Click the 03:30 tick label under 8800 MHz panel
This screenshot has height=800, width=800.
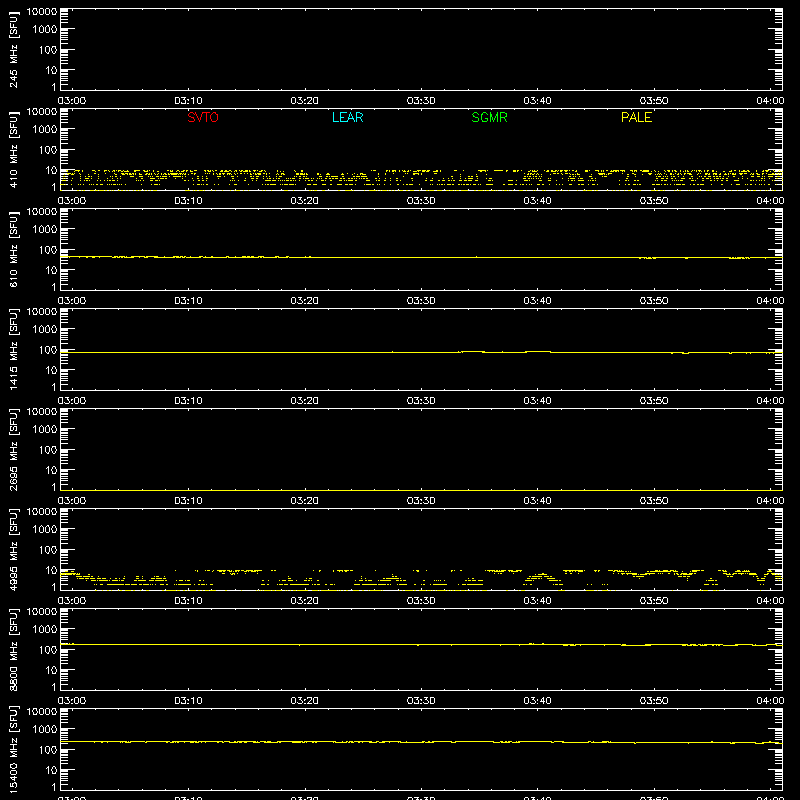coord(421,701)
